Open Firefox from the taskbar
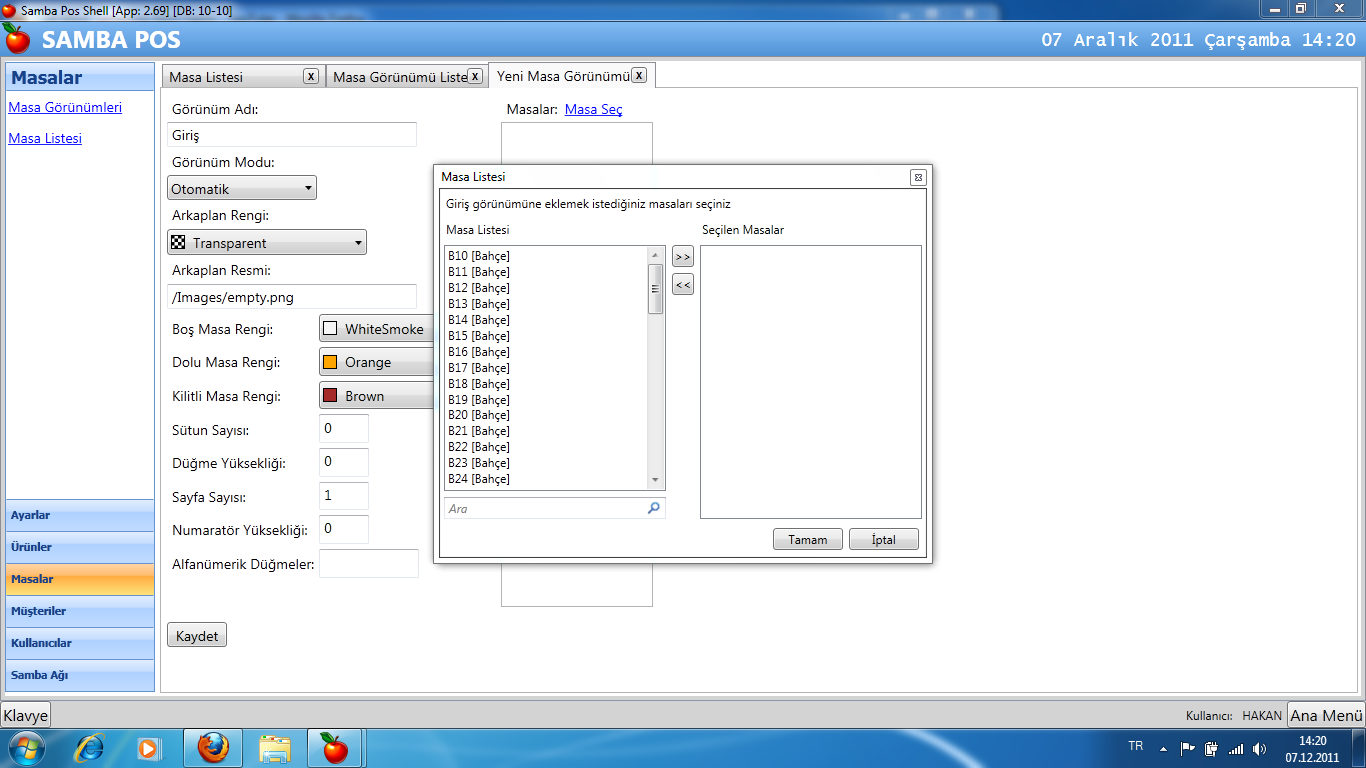The width and height of the screenshot is (1366, 768). pyautogui.click(x=212, y=747)
